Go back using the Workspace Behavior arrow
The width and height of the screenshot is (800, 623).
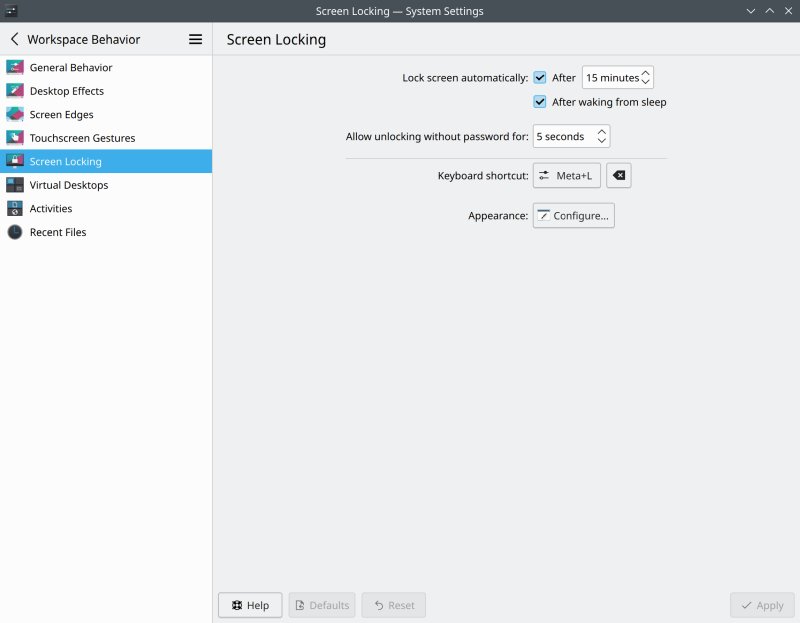pos(15,39)
